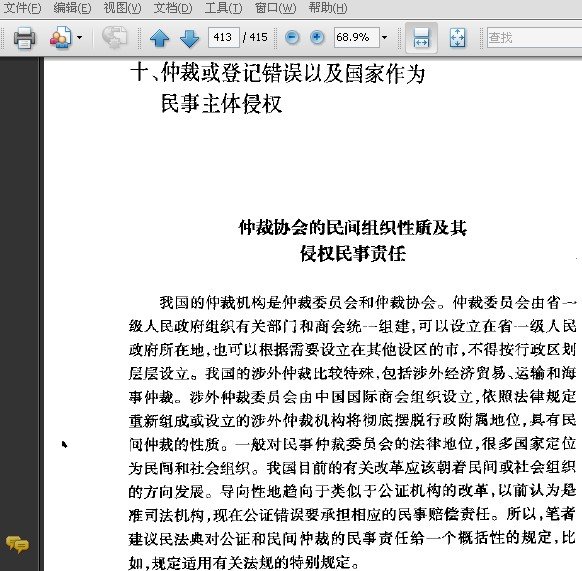Toggle the fit-width scrolling mode button
The height and width of the screenshot is (571, 582).
pyautogui.click(x=421, y=37)
